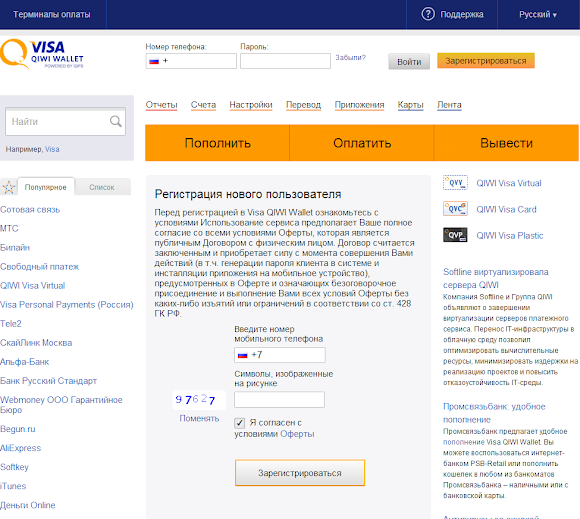The width and height of the screenshot is (580, 519).
Task: Click the orange Оплатить button
Action: (362, 143)
